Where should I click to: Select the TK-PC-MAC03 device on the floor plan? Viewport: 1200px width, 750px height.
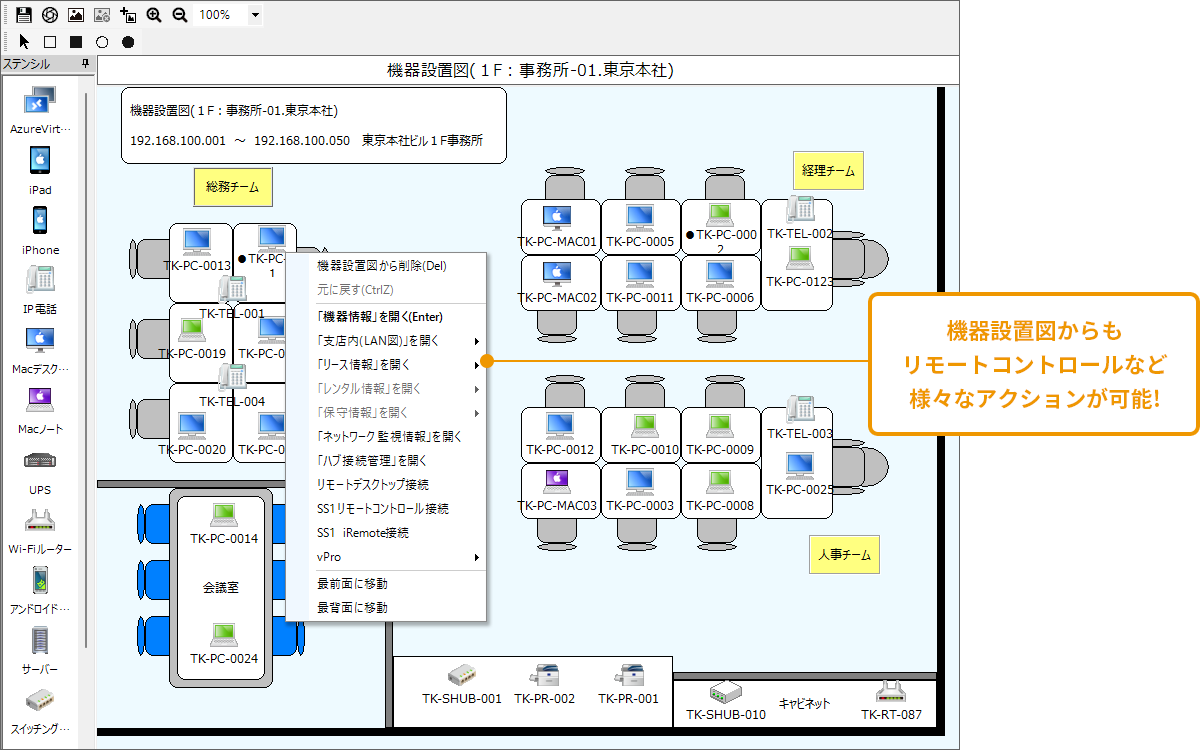557,490
